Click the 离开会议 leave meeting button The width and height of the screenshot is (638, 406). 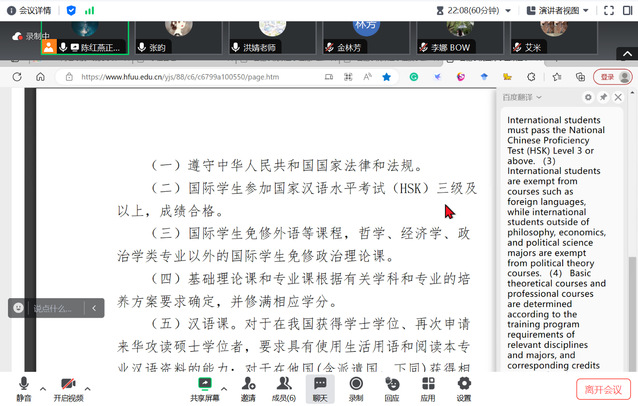[x=603, y=389]
